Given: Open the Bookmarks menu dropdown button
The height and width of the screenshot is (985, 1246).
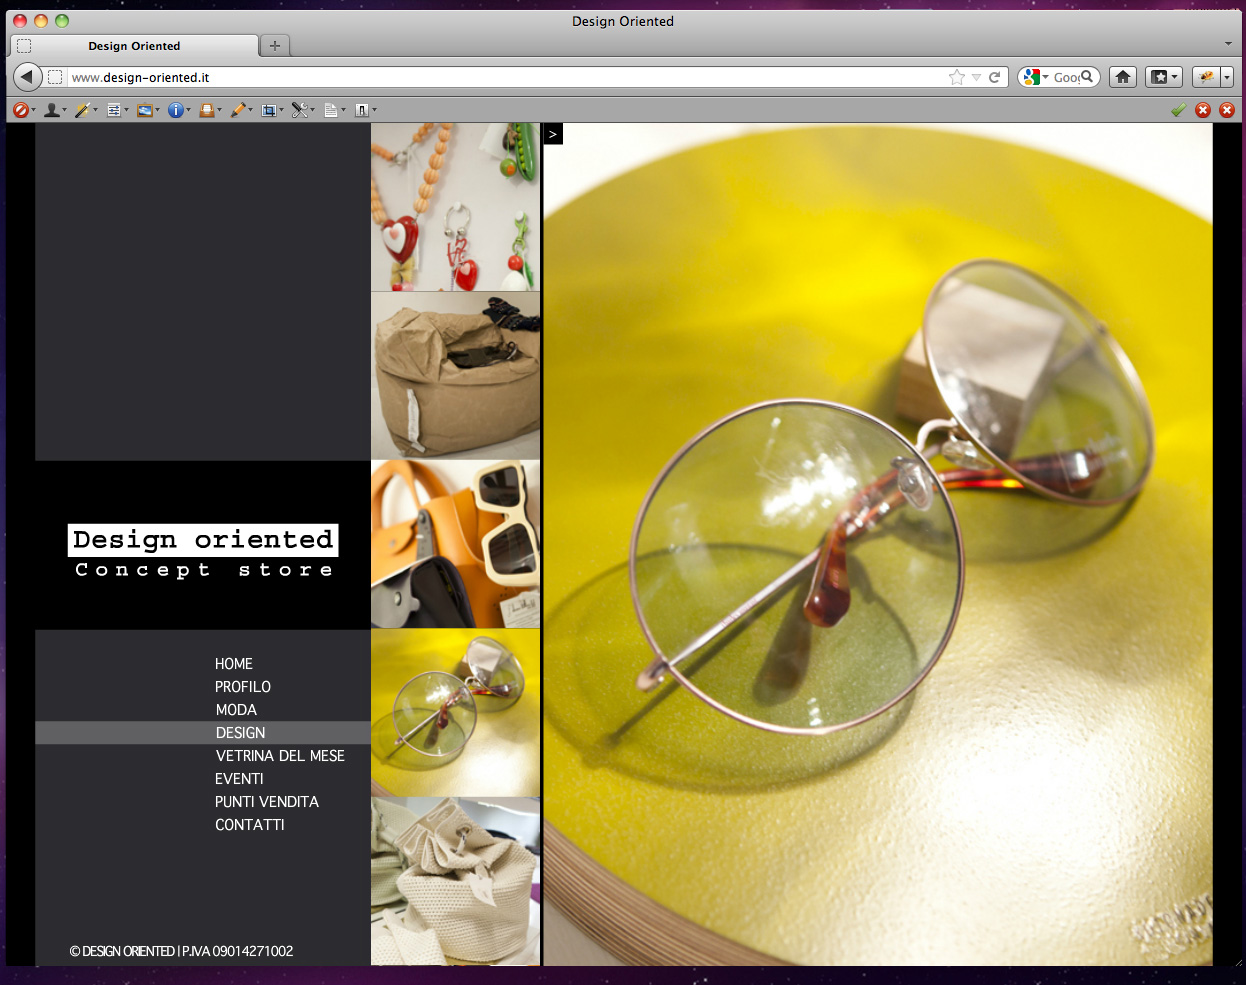Looking at the screenshot, I should pyautogui.click(x=1164, y=77).
